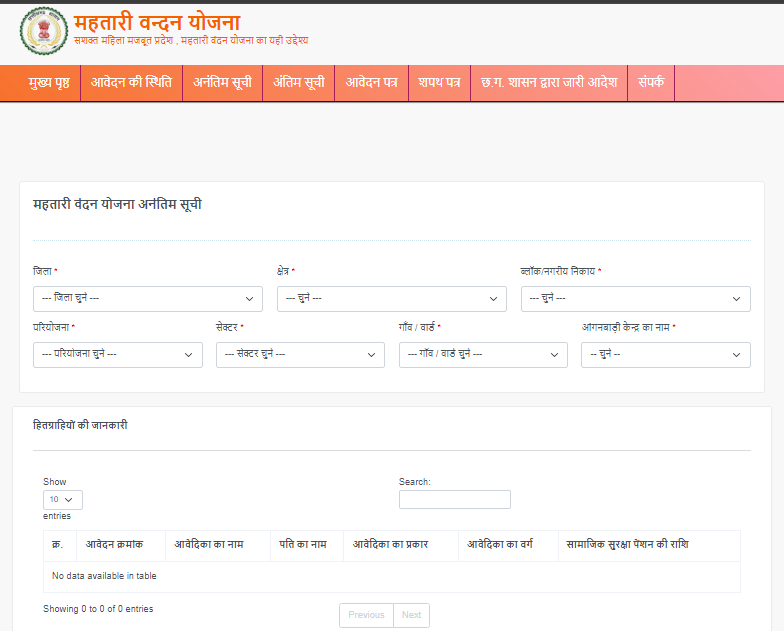The width and height of the screenshot is (784, 631).
Task: Sort by आवेदिका का नाम column header
Action: (x=218, y=546)
